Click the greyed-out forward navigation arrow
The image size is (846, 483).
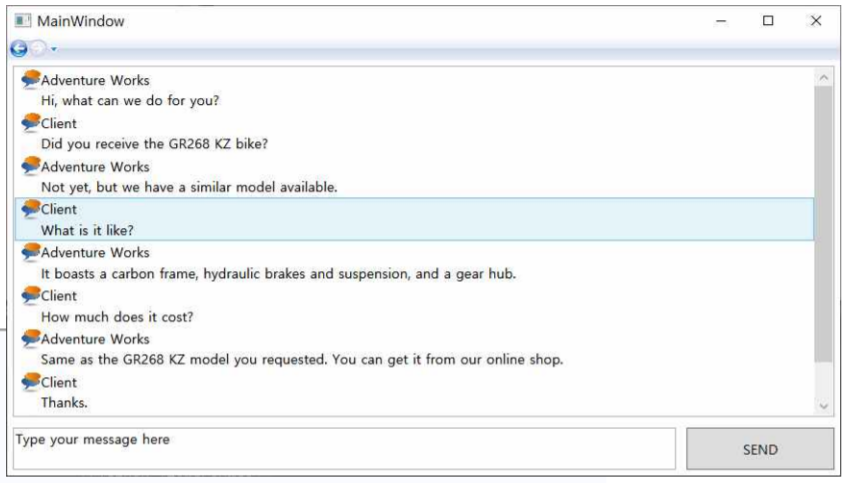38,49
